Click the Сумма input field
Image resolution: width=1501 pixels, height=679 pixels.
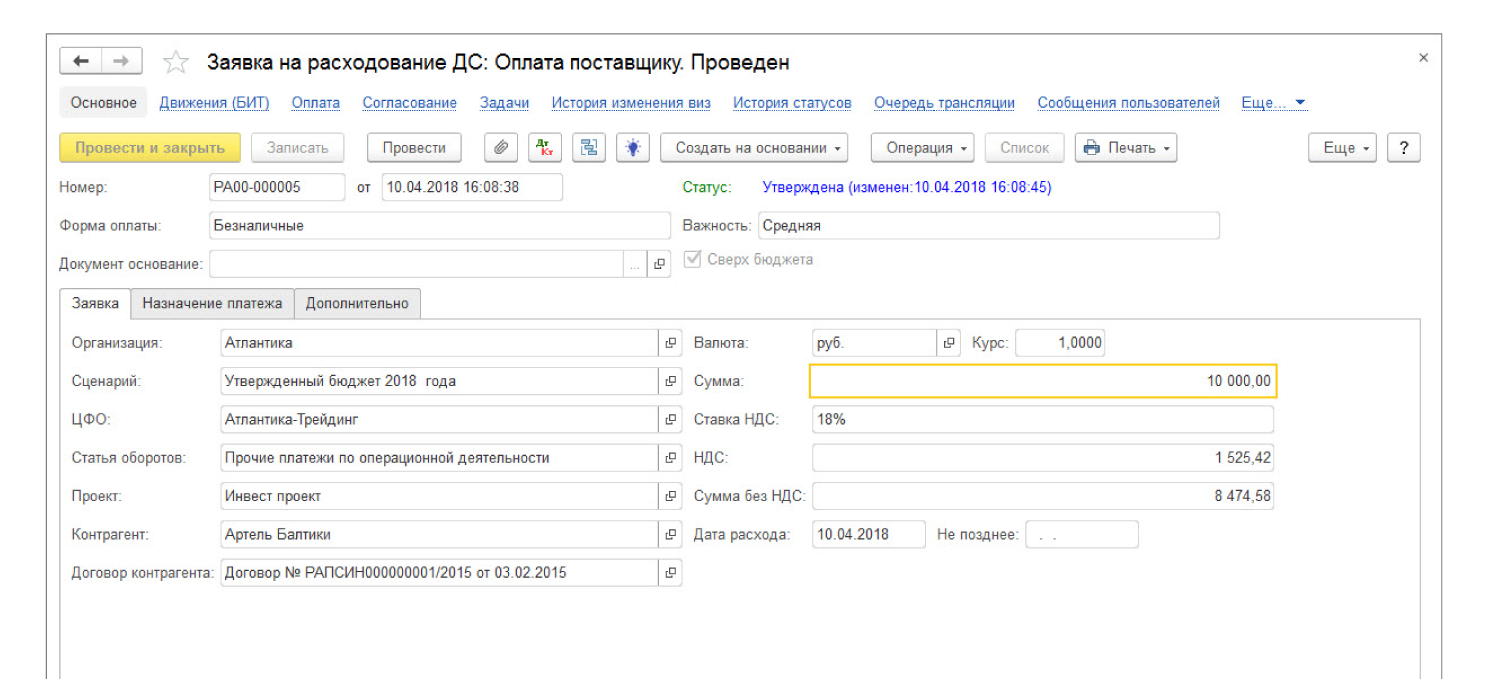[x=1042, y=381]
